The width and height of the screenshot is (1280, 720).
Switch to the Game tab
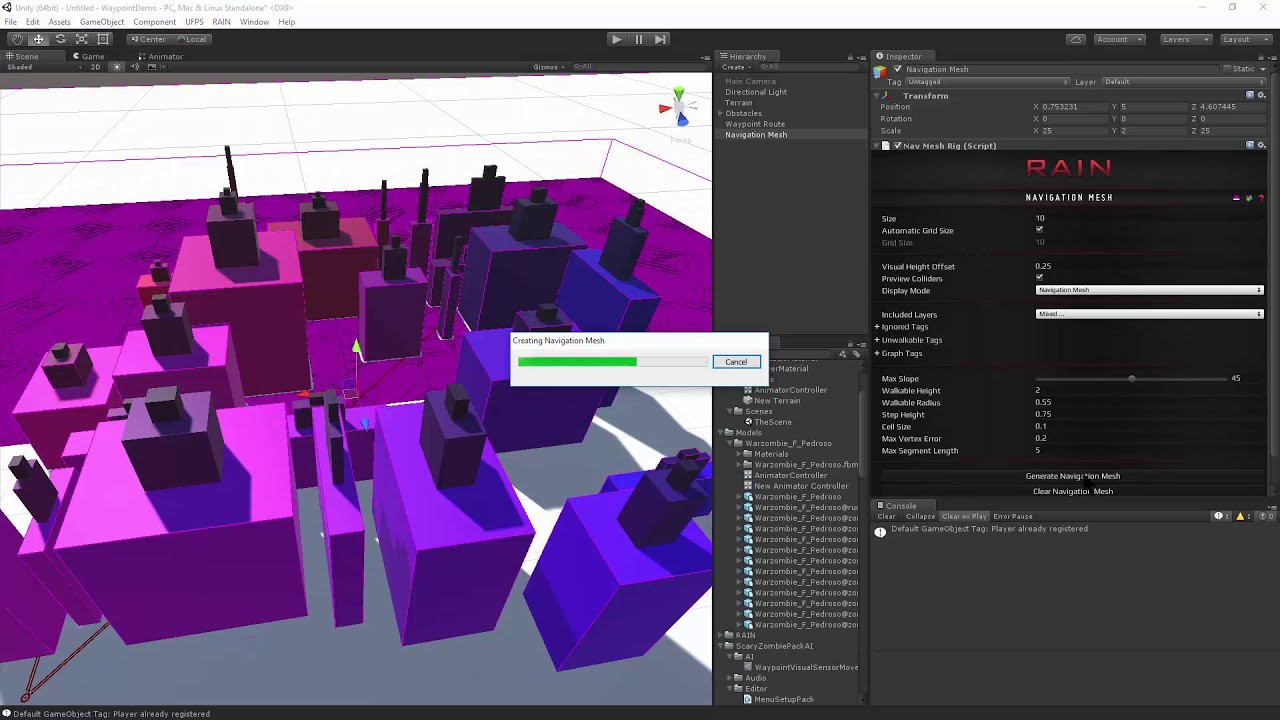(x=88, y=56)
